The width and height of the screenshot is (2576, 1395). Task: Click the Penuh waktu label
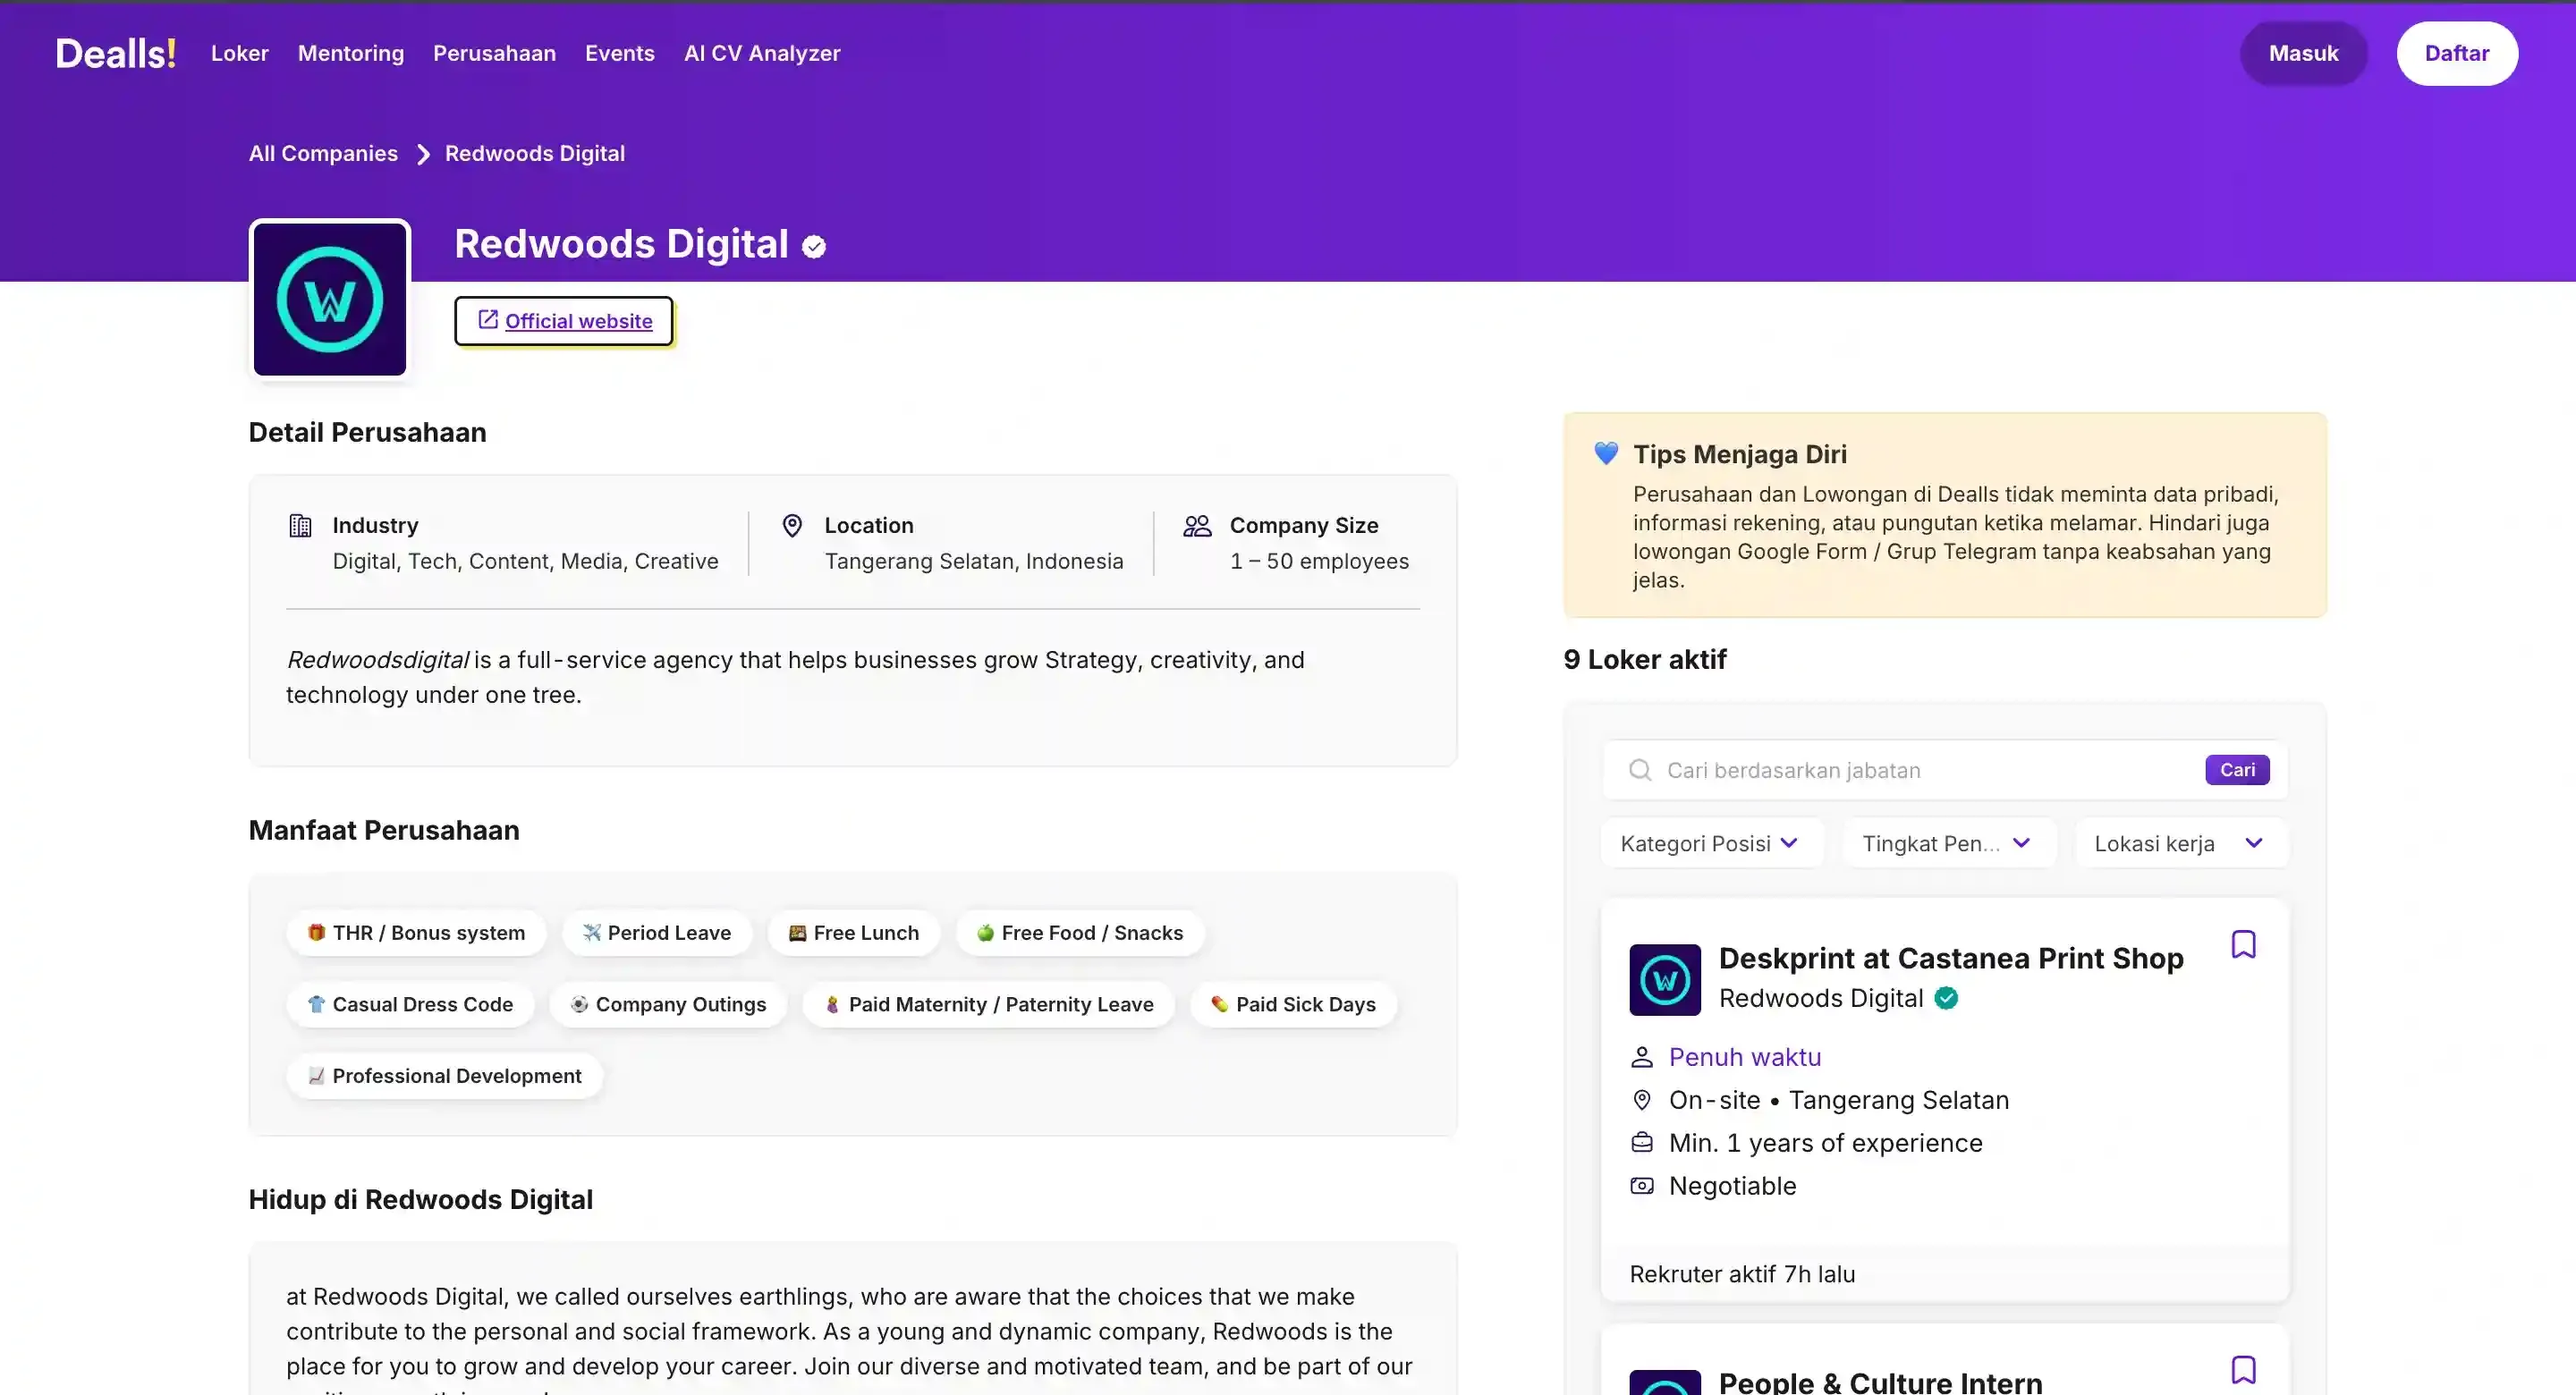pyautogui.click(x=1745, y=1057)
